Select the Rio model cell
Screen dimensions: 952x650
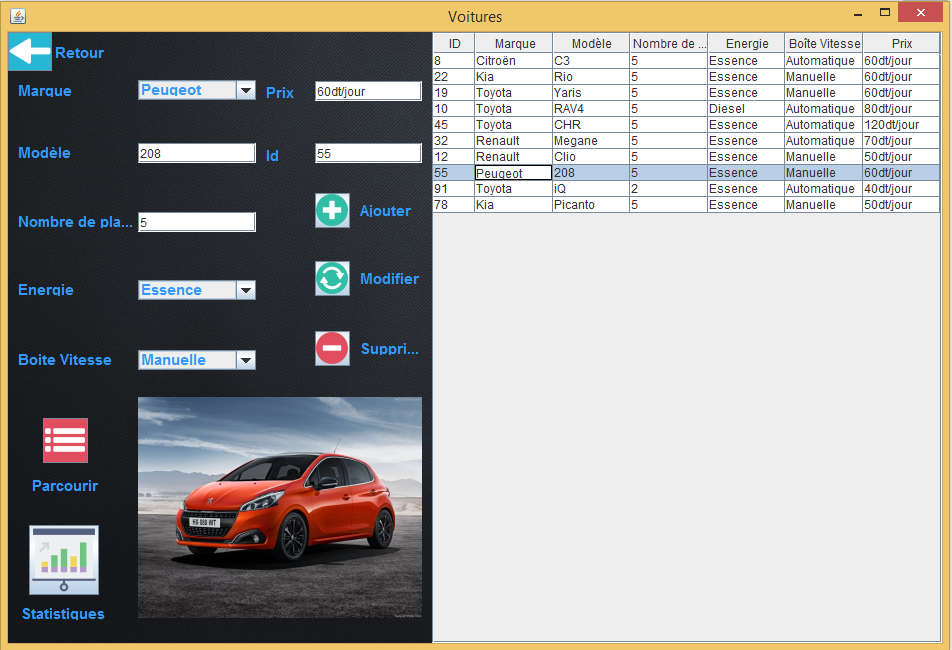(591, 76)
